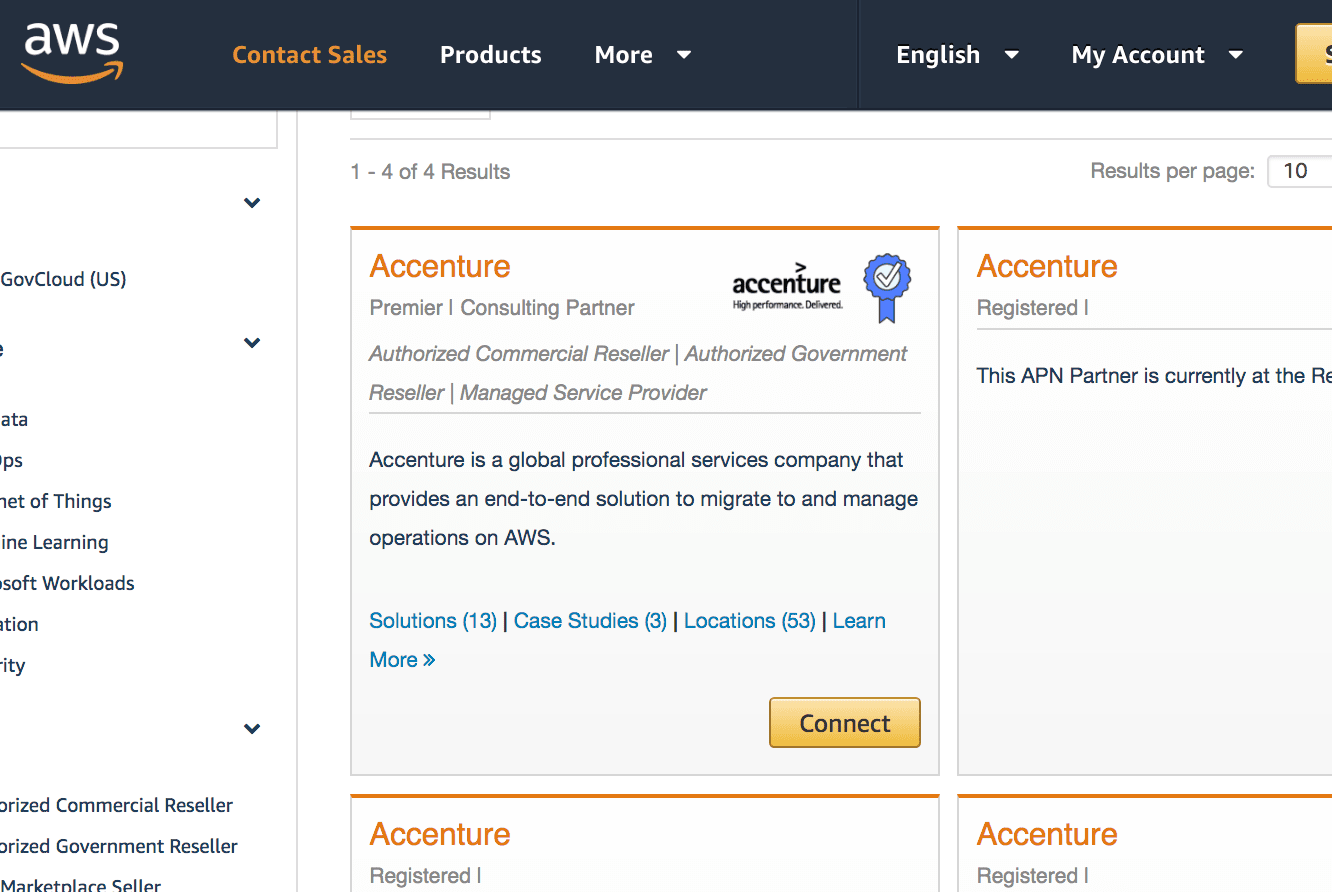Open the bottom-right Registered Accenture title
This screenshot has width=1332, height=892.
1047,834
